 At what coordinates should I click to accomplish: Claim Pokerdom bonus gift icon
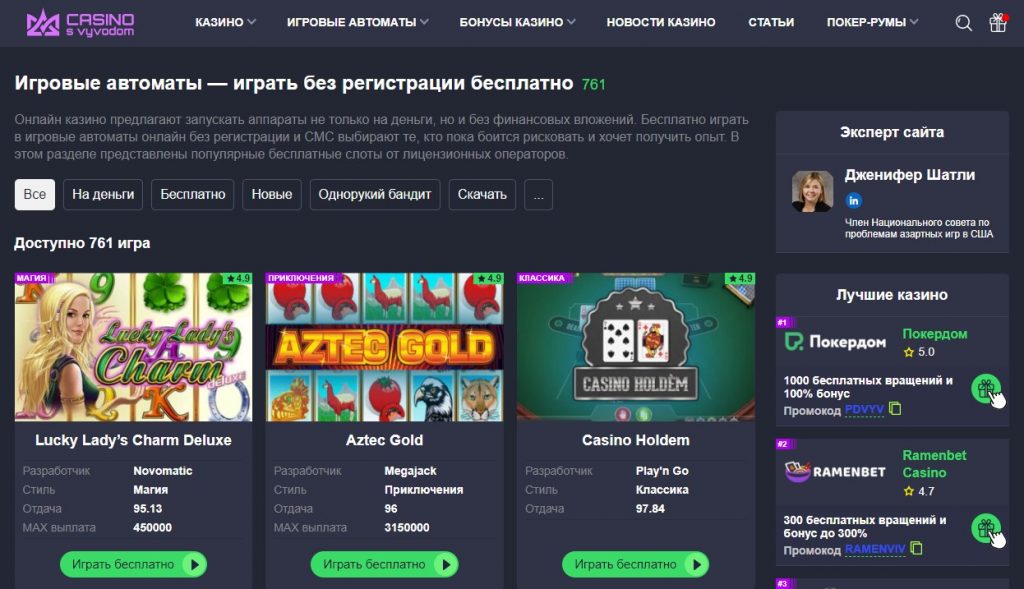(986, 389)
